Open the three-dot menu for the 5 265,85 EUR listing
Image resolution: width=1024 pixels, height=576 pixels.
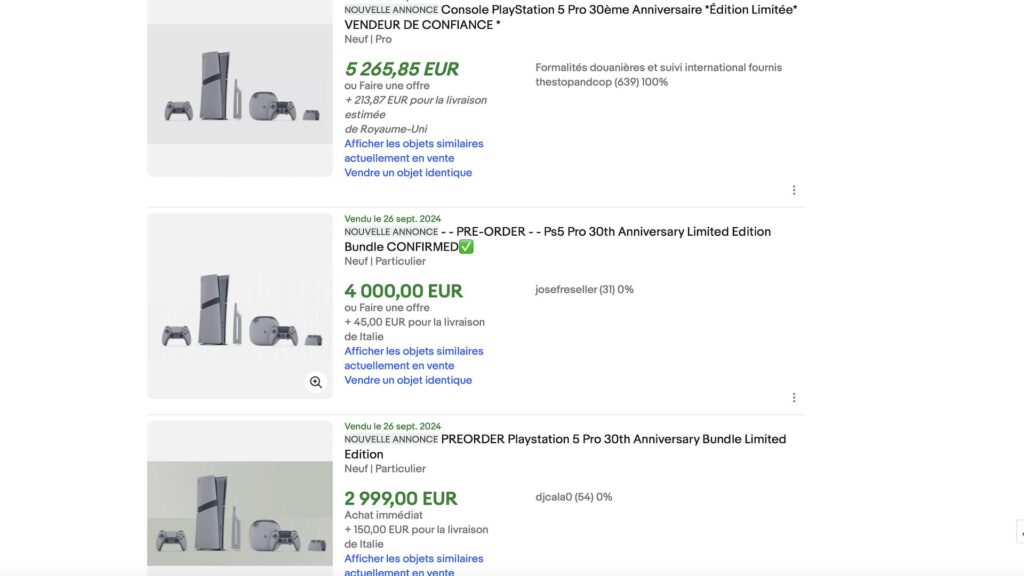click(x=793, y=190)
